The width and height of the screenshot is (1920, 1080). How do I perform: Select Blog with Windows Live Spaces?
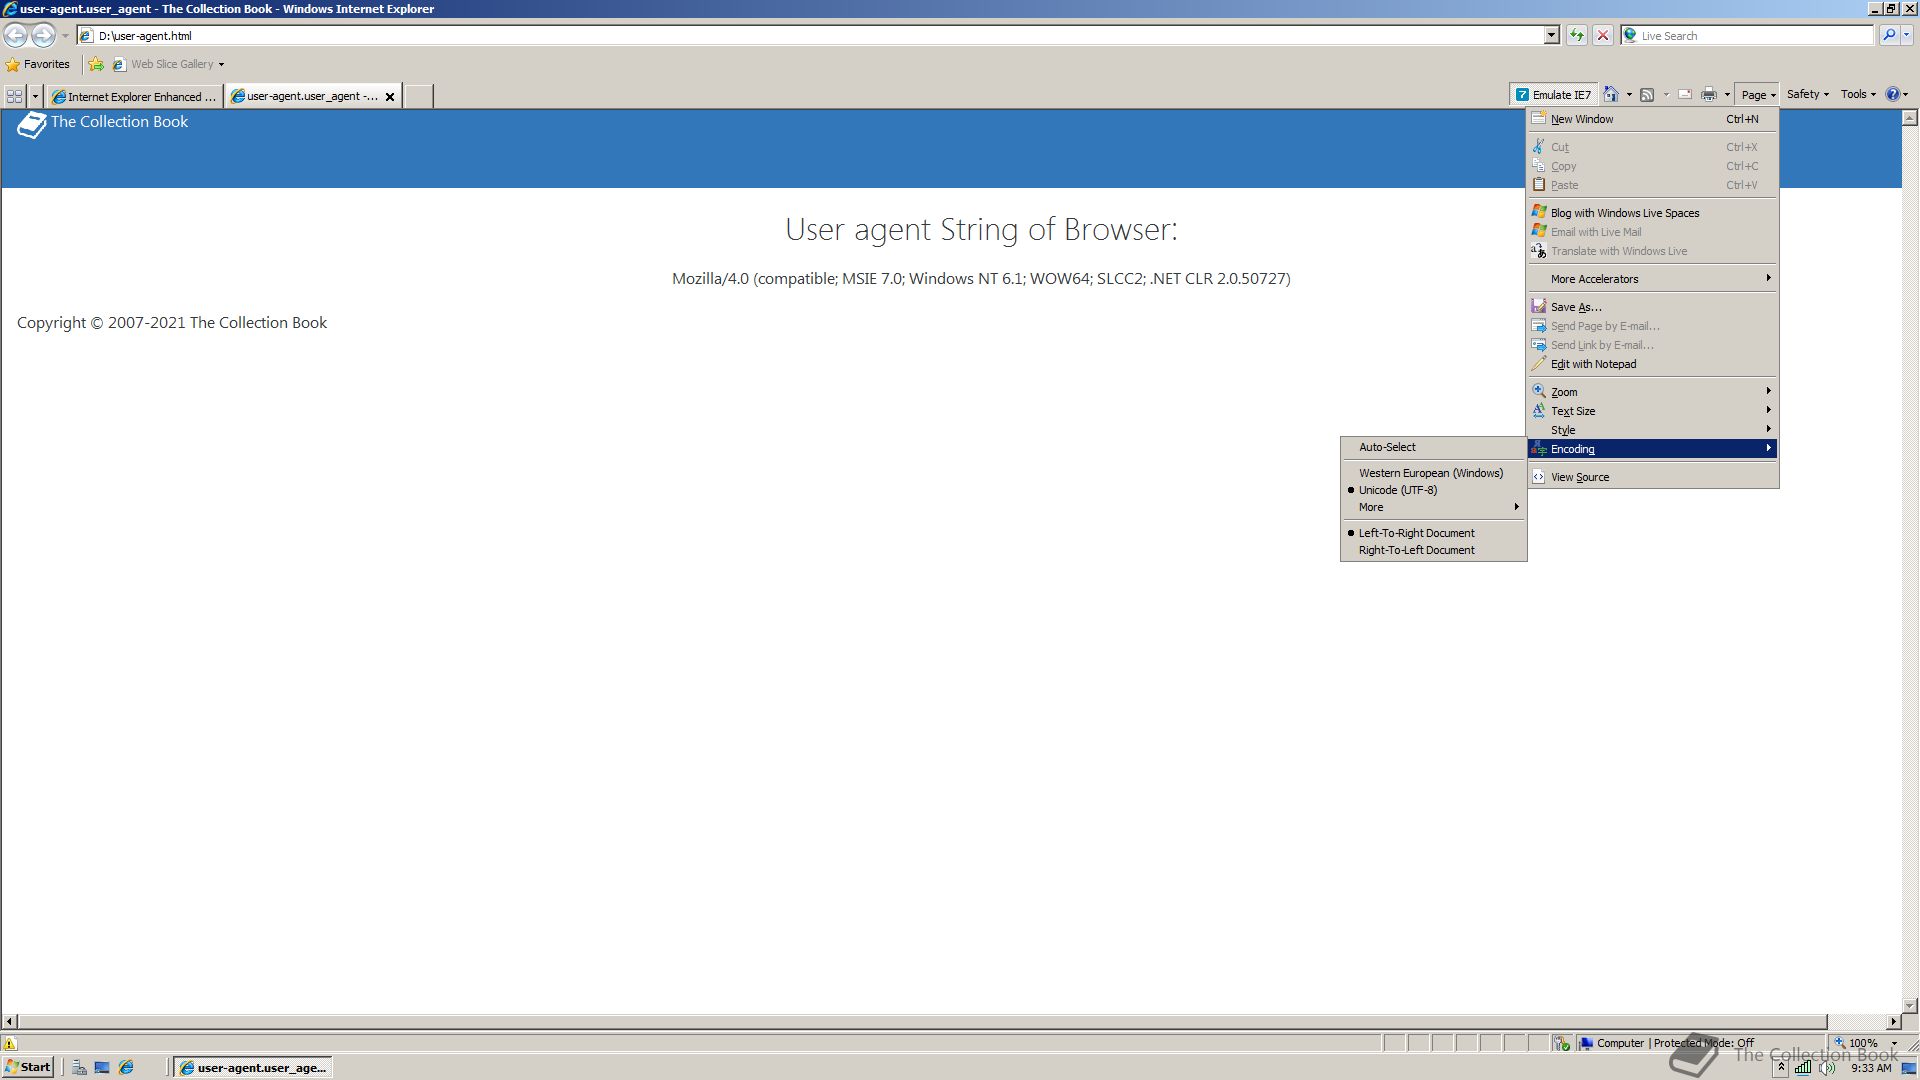[1653, 213]
